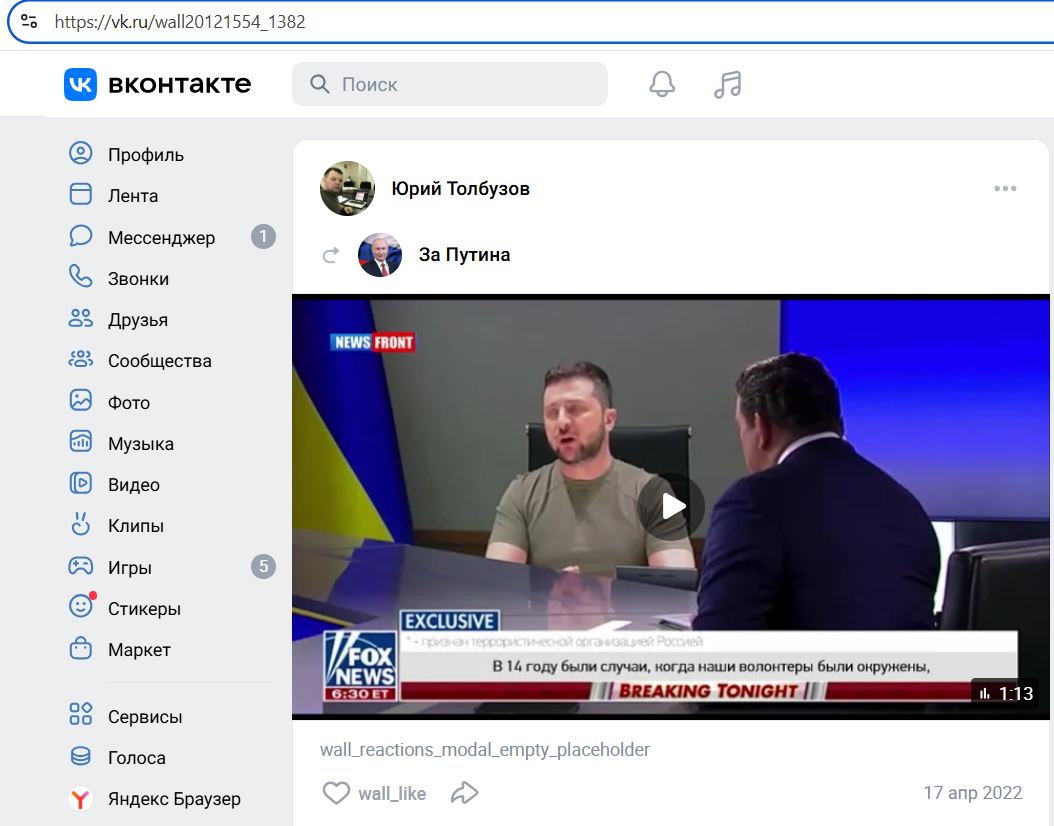Open За Путина community link
This screenshot has height=826, width=1054.
coord(464,255)
